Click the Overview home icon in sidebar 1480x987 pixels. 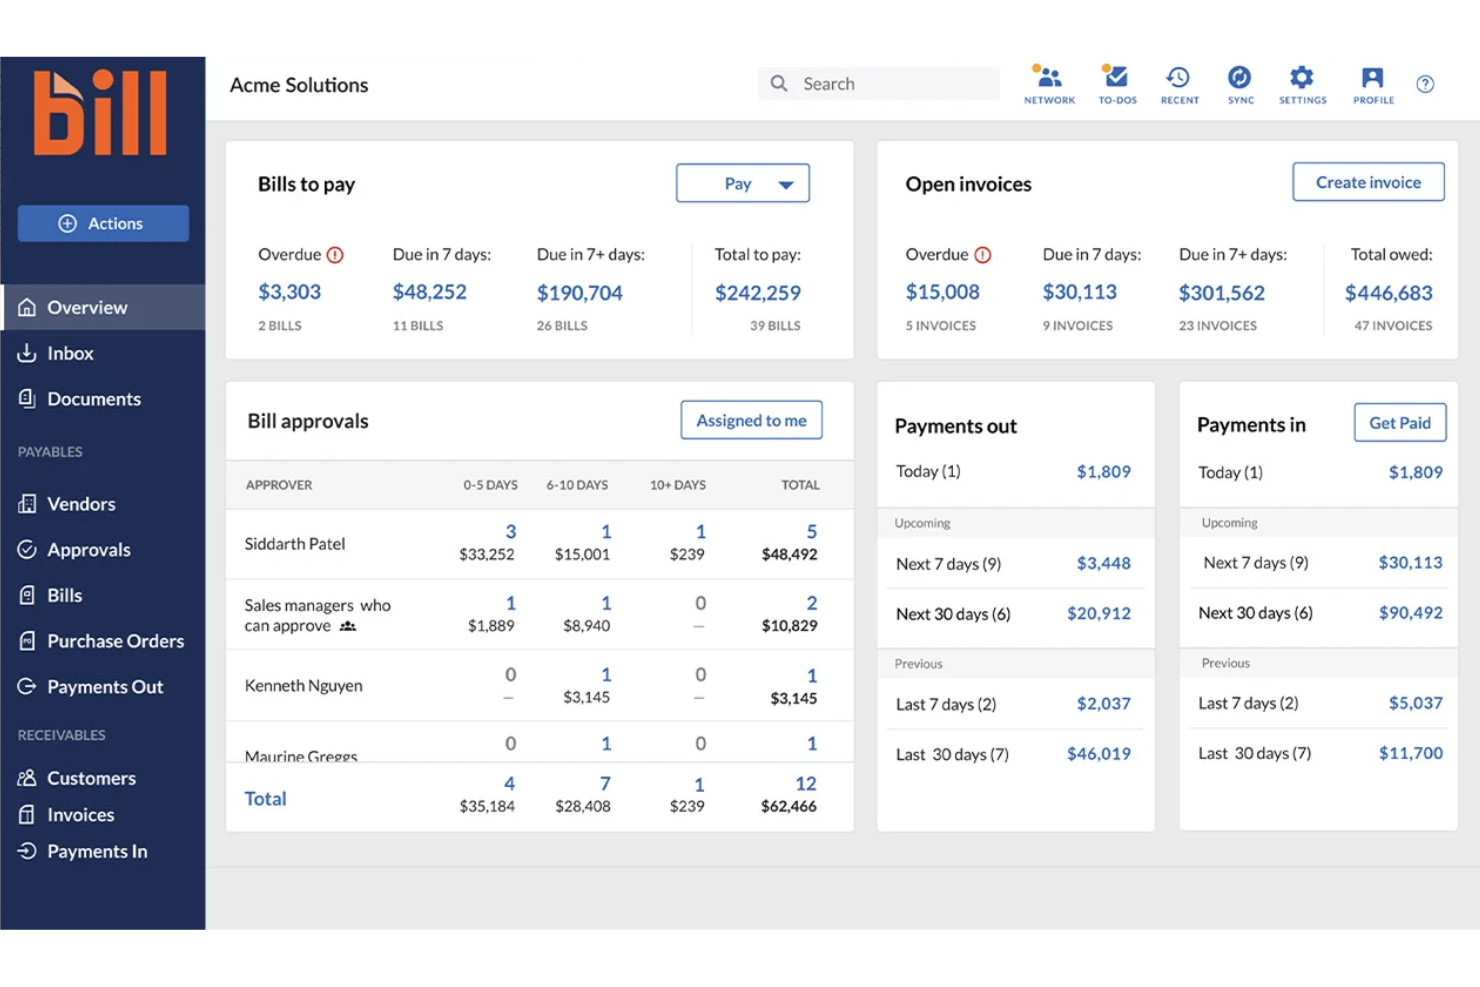(27, 307)
